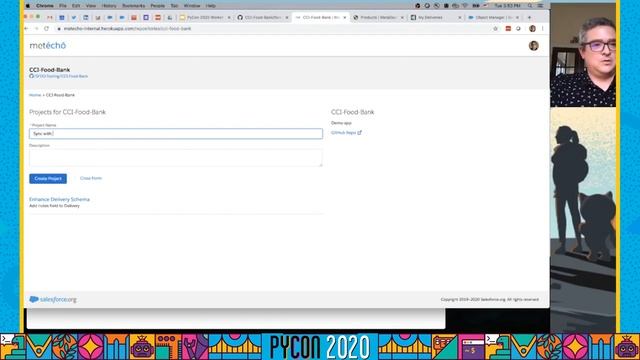The image size is (640, 360).
Task: Open the user avatar menu in Metecho header
Action: tap(533, 45)
